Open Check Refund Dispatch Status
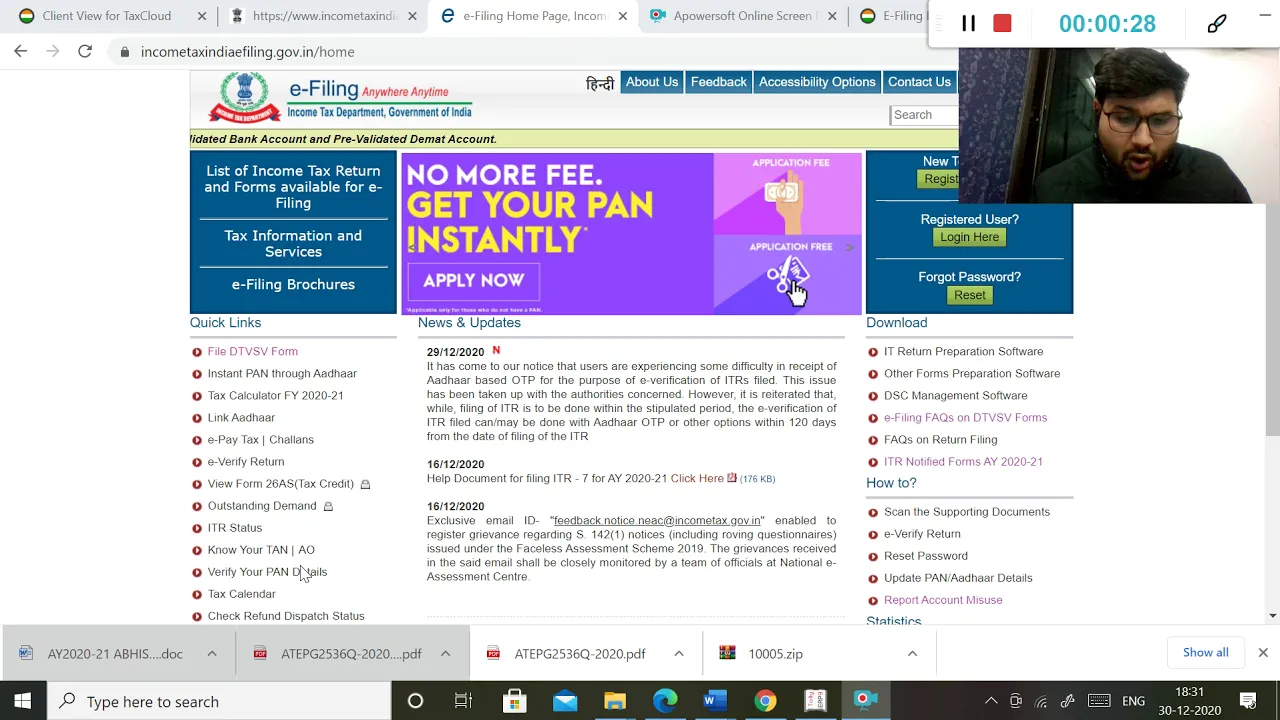This screenshot has height=720, width=1280. click(x=286, y=615)
